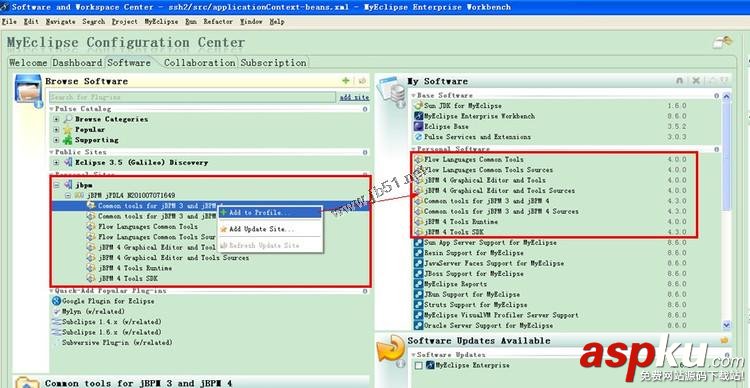Click the MyEclipse Enterprise Workbench icon
Viewport: 750px width, 388px height.
[x=419, y=116]
